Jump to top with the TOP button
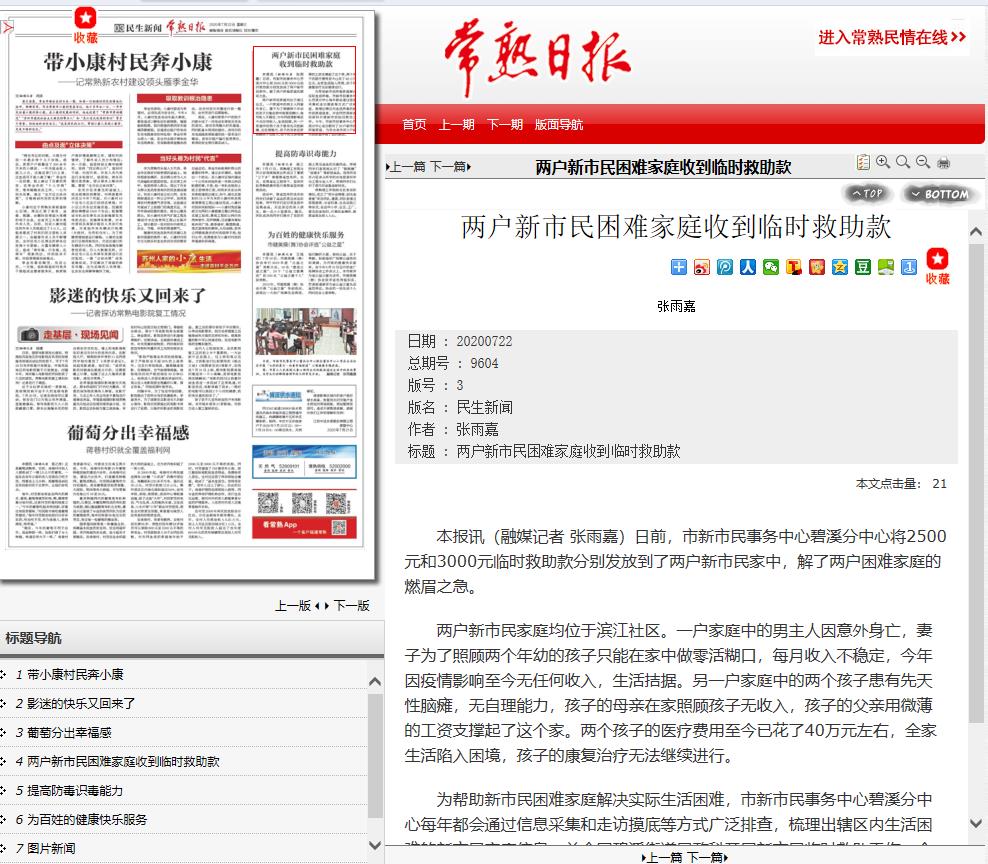 (x=867, y=193)
